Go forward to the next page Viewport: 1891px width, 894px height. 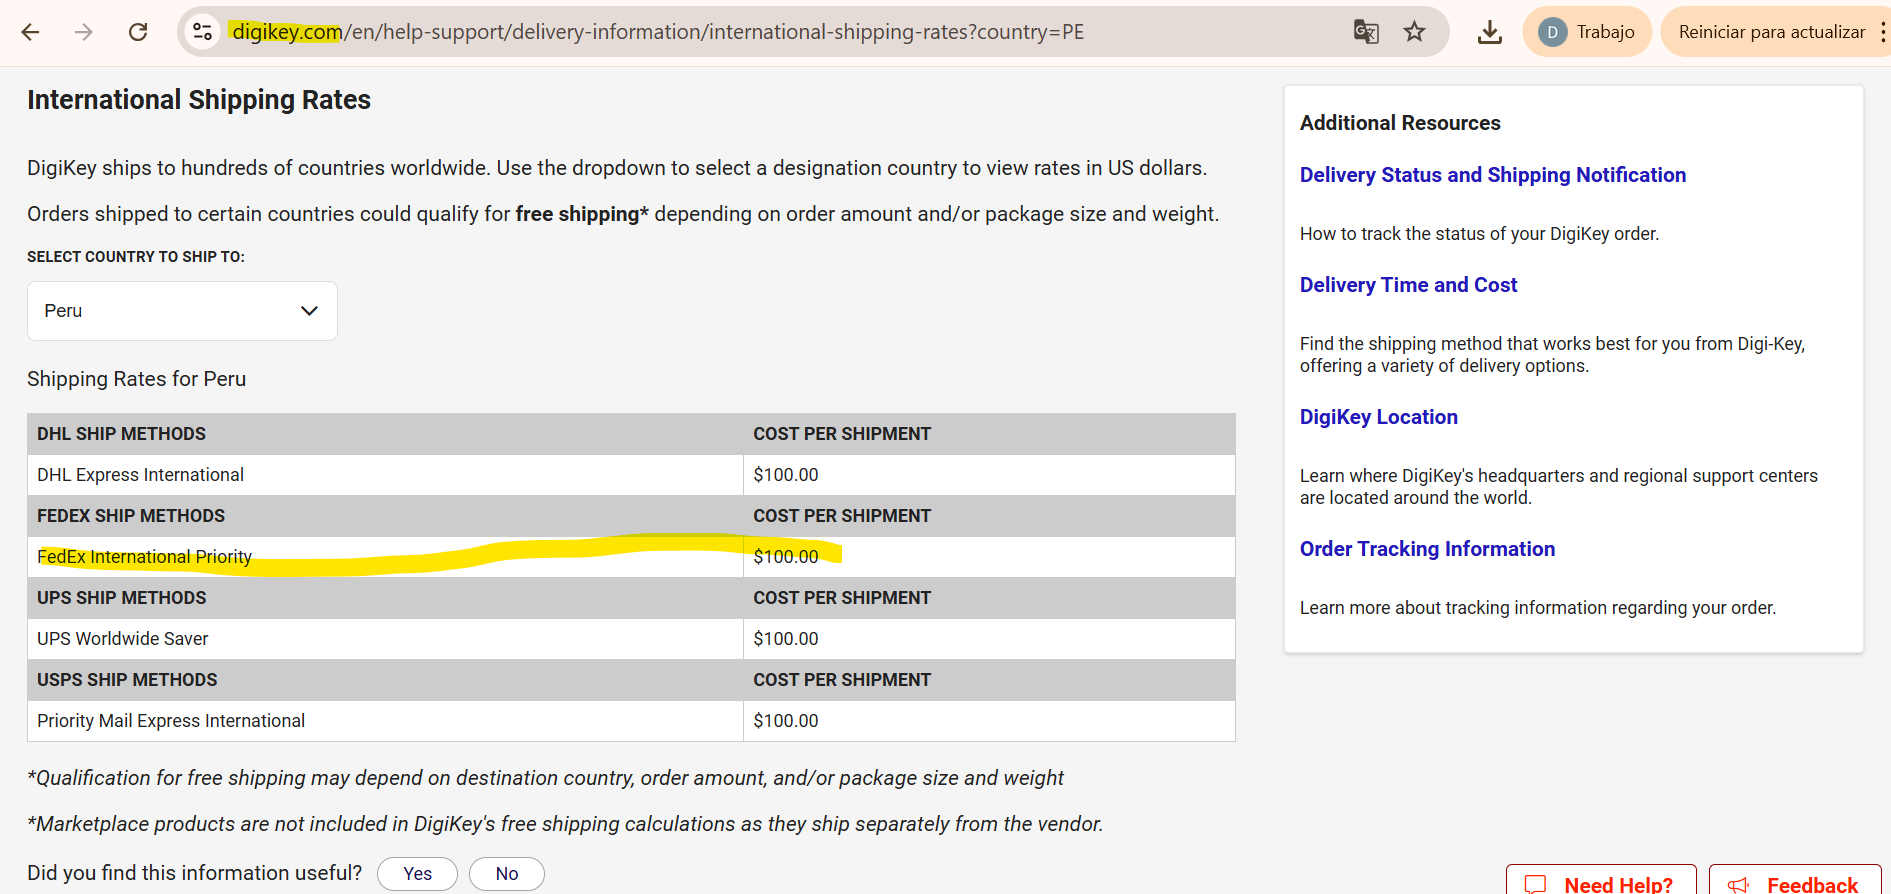coord(84,32)
